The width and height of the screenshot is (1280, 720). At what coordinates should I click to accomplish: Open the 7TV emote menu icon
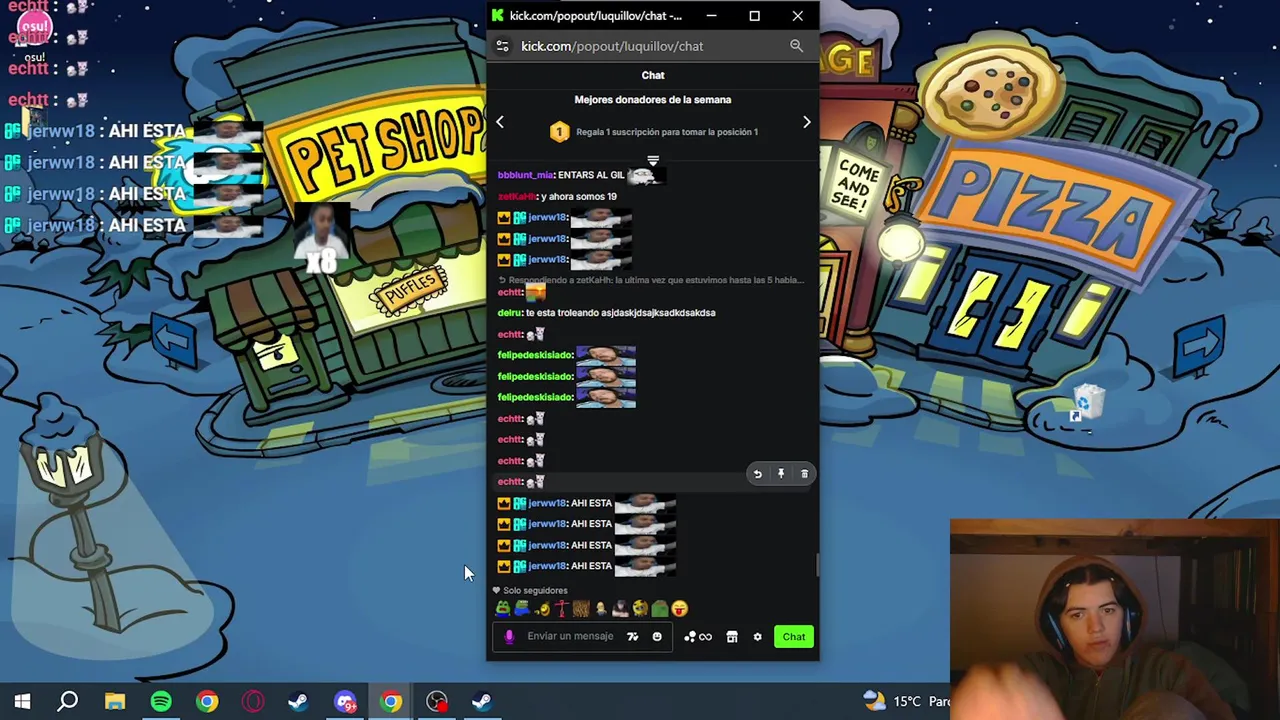click(x=632, y=637)
